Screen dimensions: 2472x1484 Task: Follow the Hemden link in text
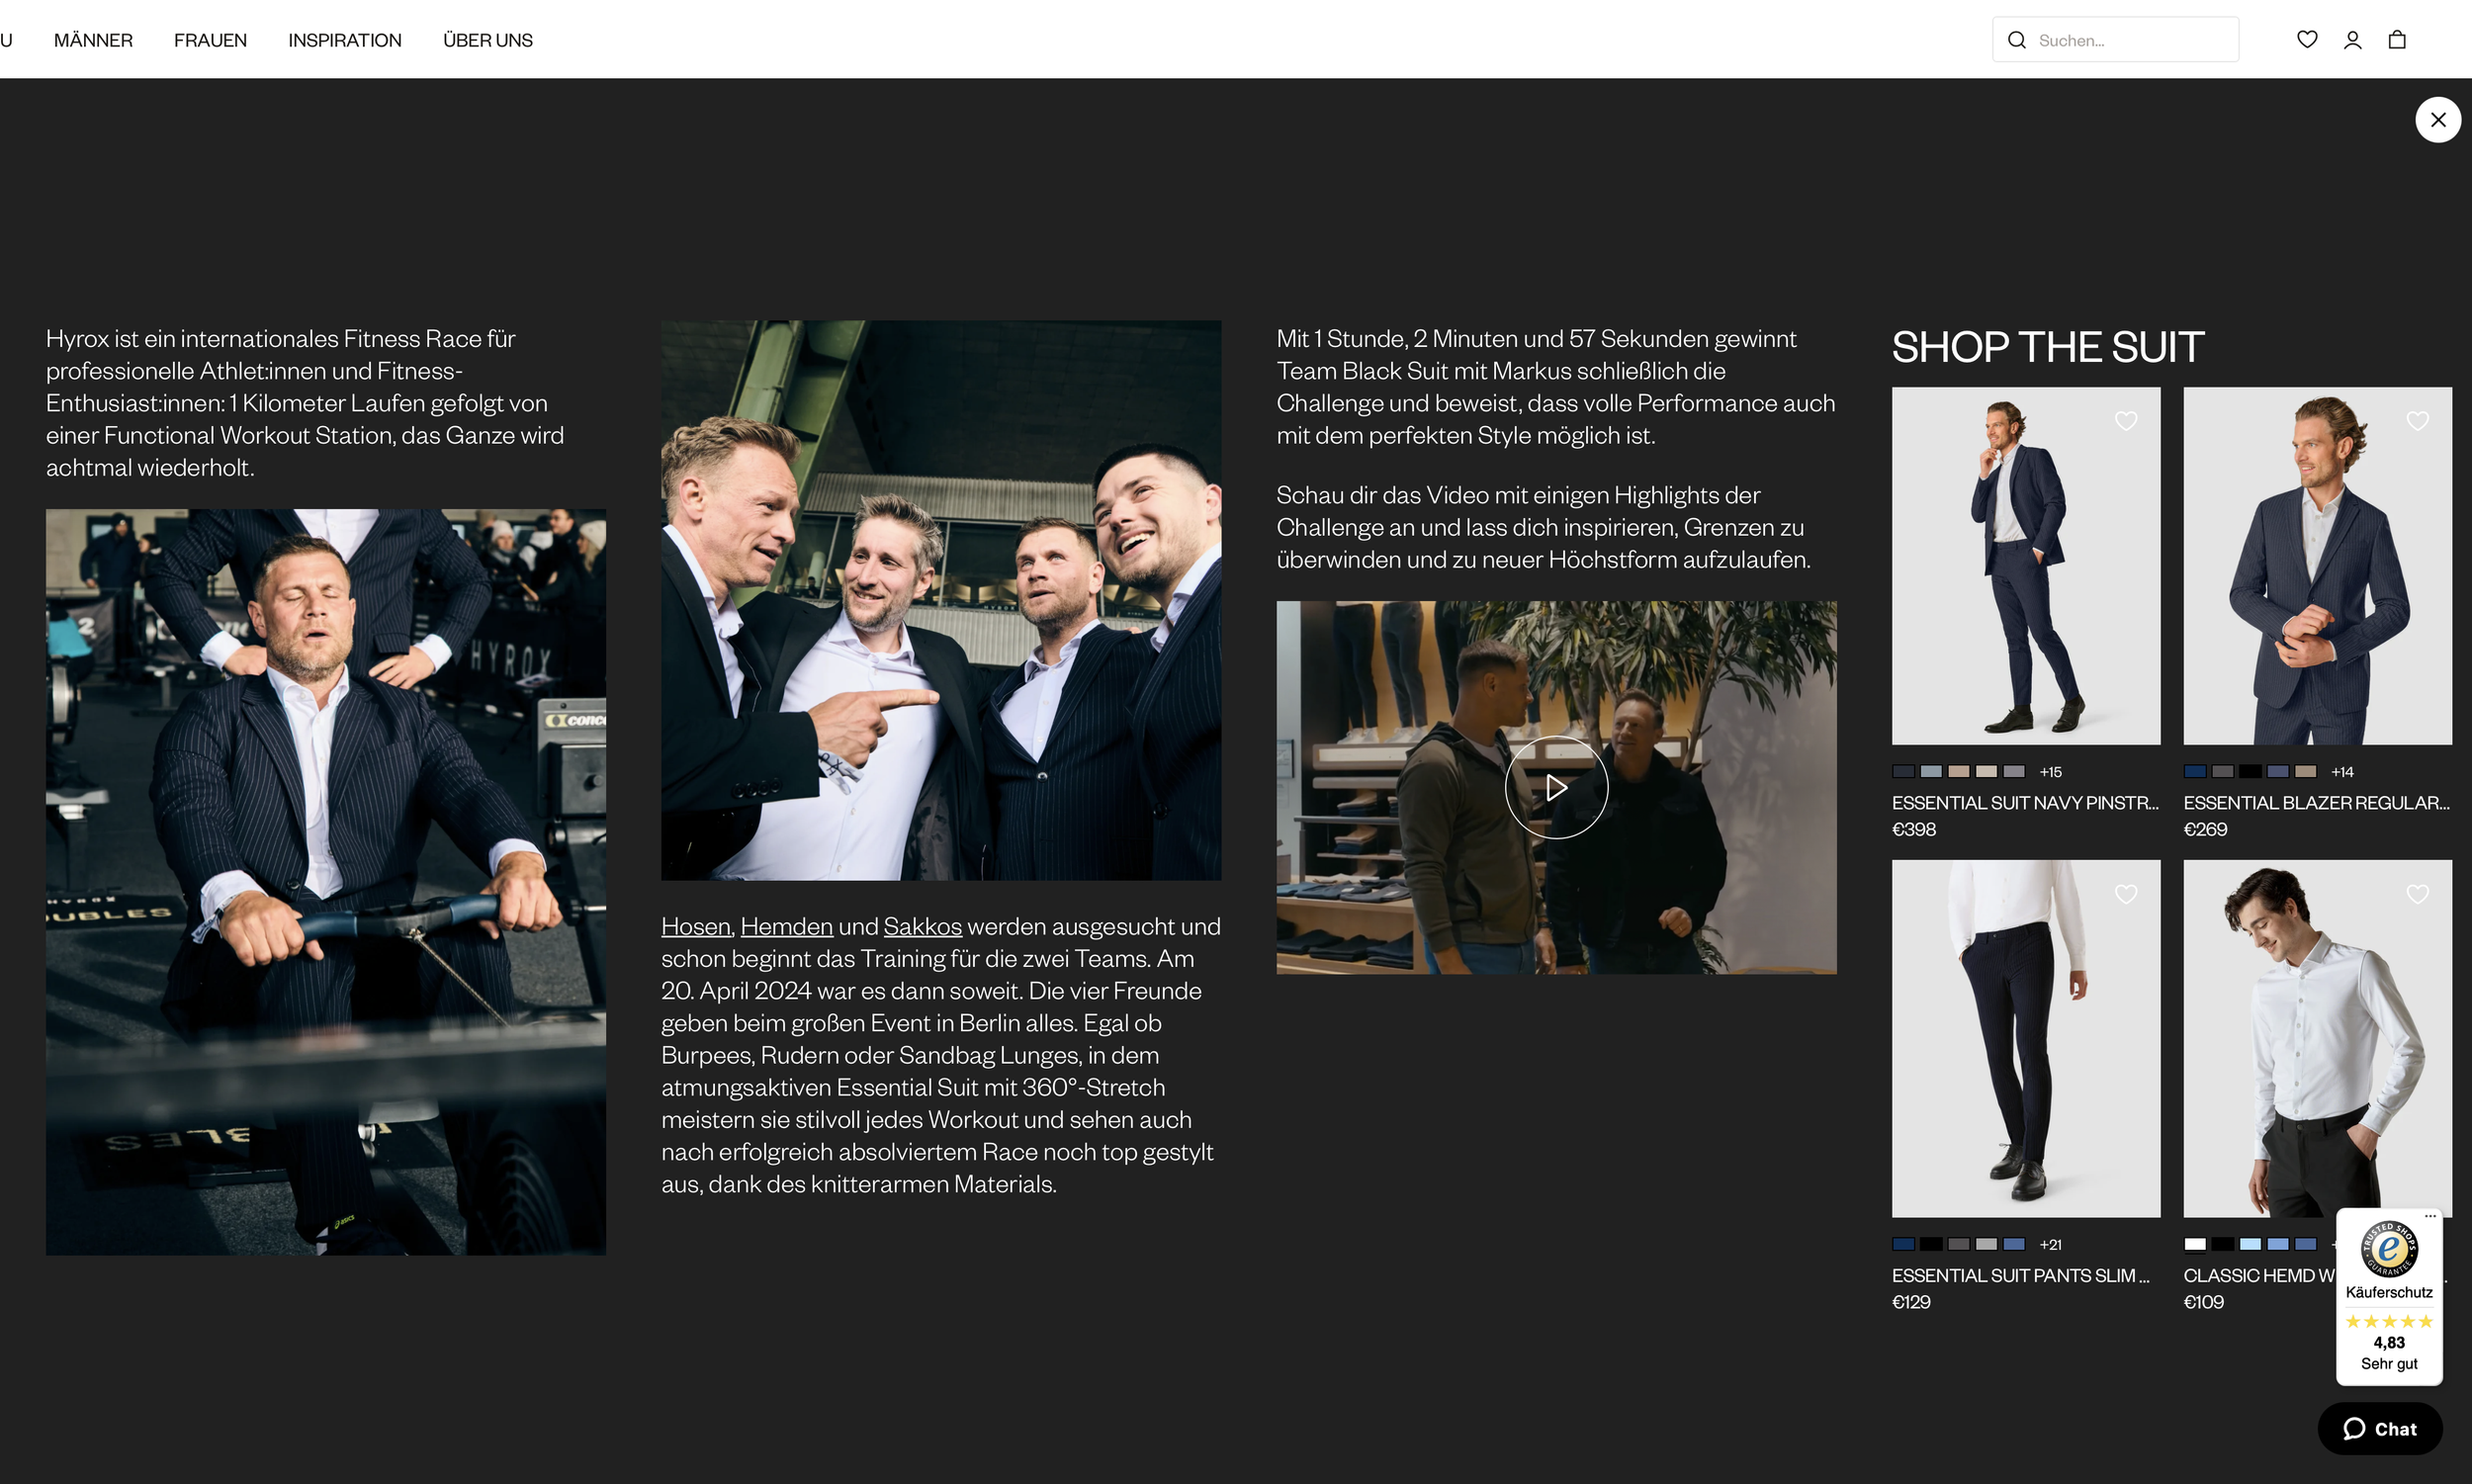(x=786, y=927)
